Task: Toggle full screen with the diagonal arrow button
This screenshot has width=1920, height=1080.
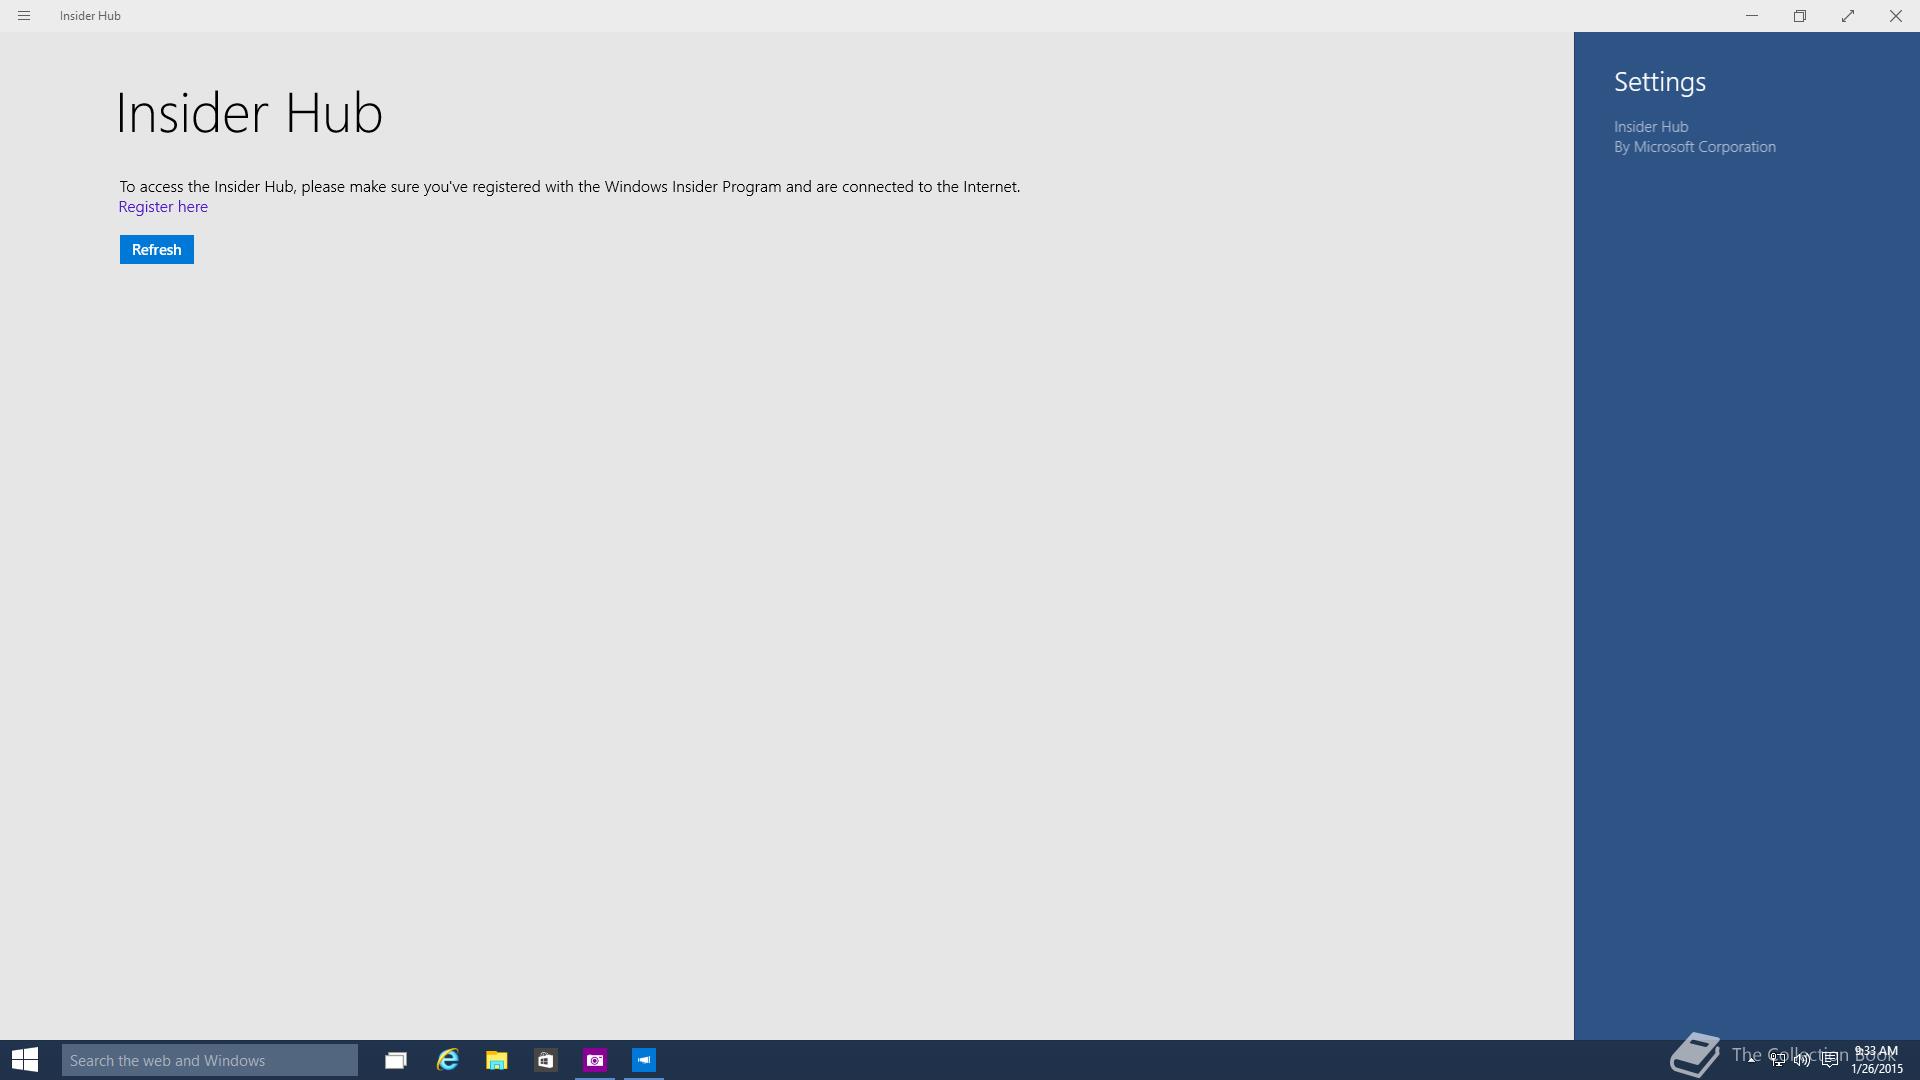Action: click(1848, 16)
